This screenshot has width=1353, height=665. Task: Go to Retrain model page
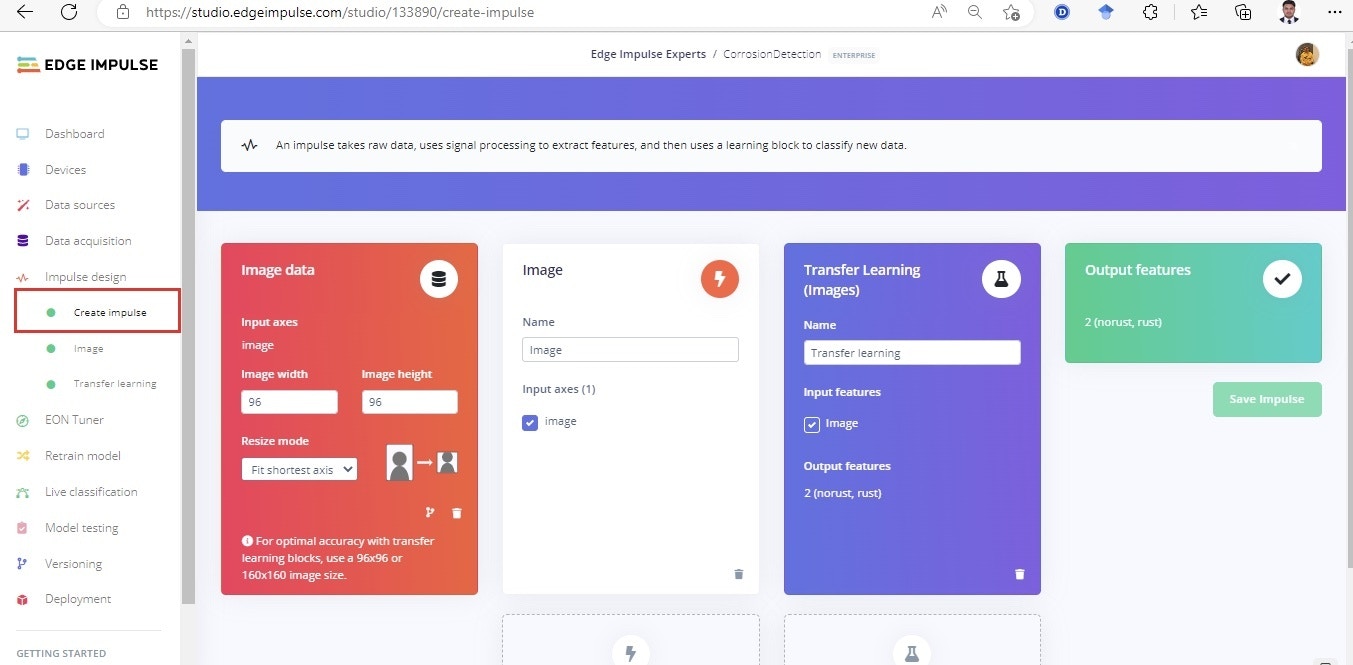(83, 456)
